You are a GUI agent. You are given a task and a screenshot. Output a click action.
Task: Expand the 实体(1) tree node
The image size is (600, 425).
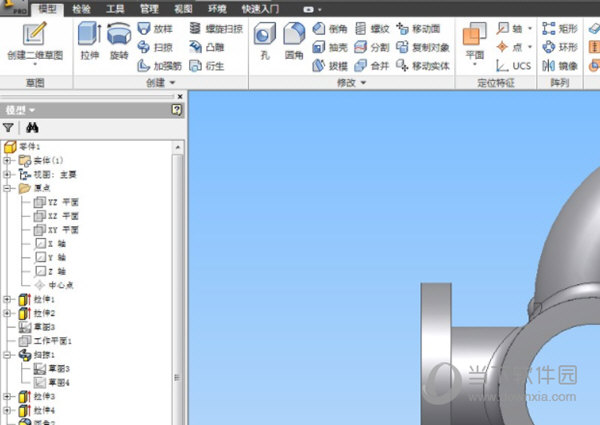pos(7,160)
